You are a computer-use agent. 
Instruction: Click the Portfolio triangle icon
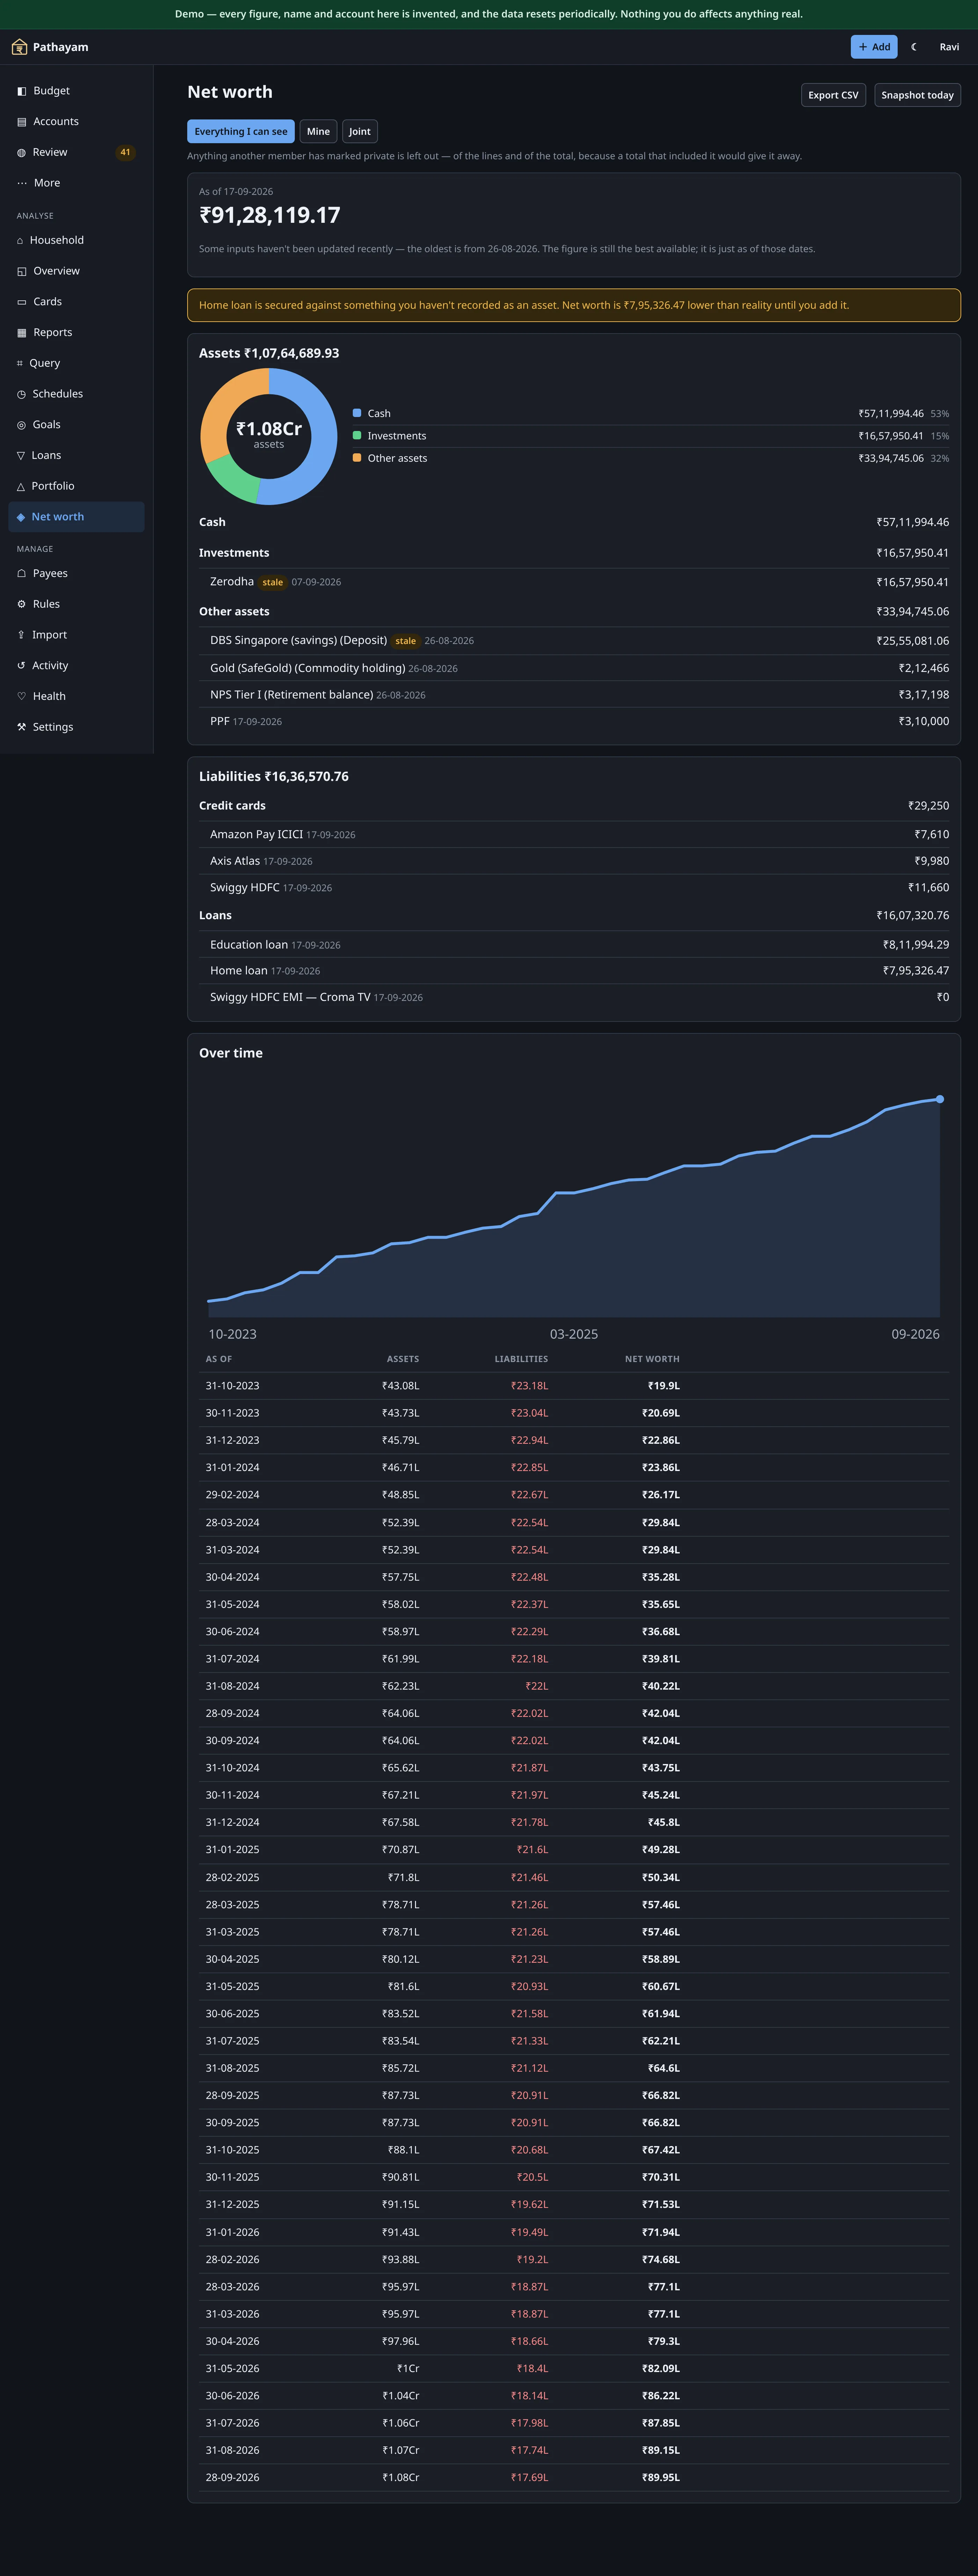pos(21,486)
